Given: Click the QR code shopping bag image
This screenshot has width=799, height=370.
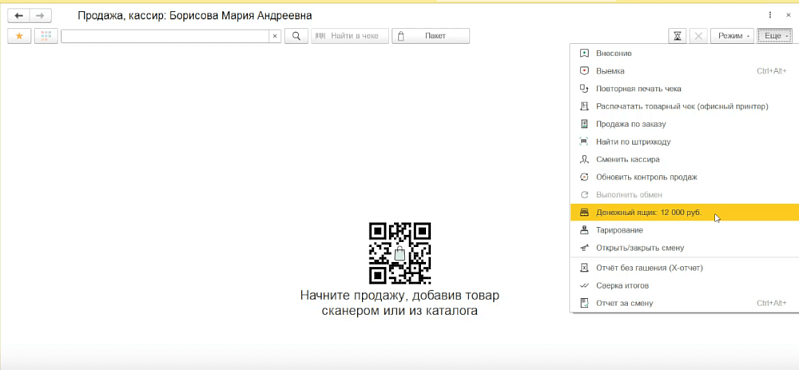Looking at the screenshot, I should click(400, 253).
